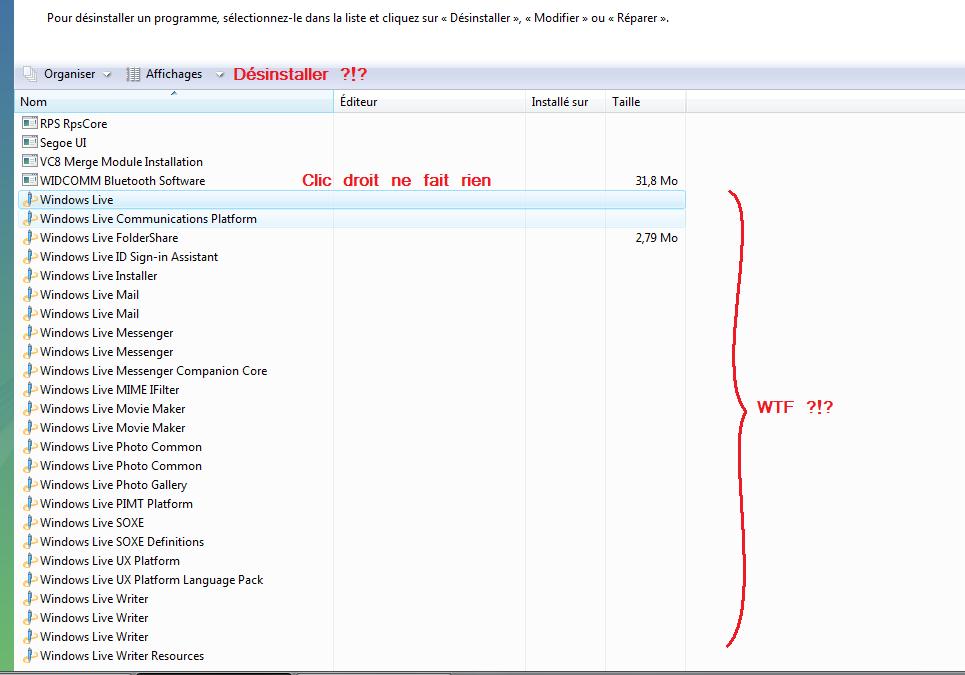Screen dimensions: 965x675
Task: Select Windows Live FolderShare name
Action: point(109,238)
